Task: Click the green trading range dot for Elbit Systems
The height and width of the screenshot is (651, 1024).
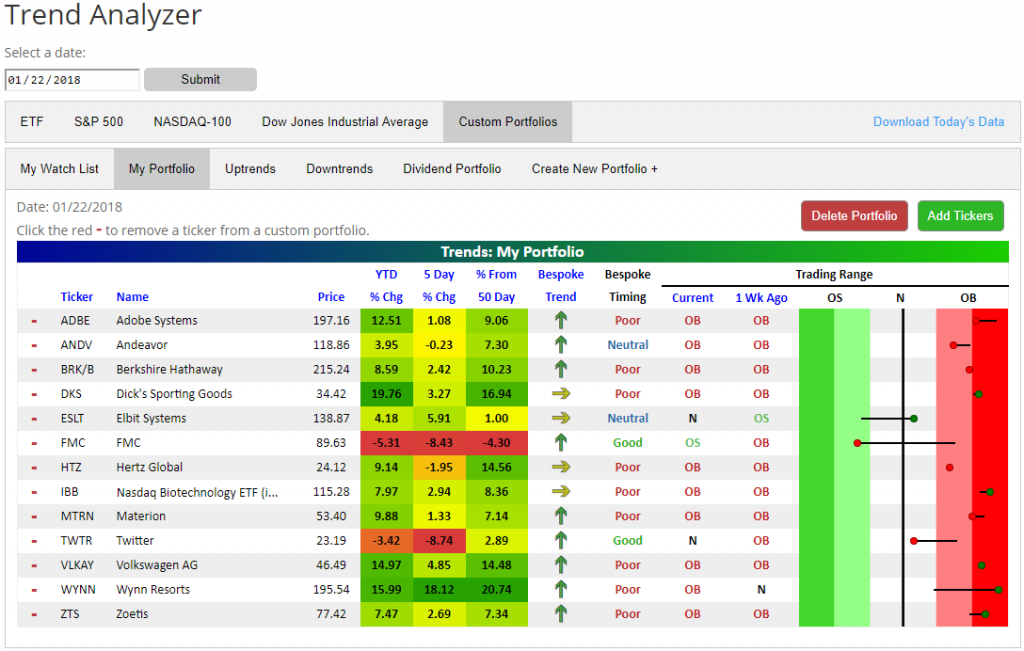Action: point(913,419)
